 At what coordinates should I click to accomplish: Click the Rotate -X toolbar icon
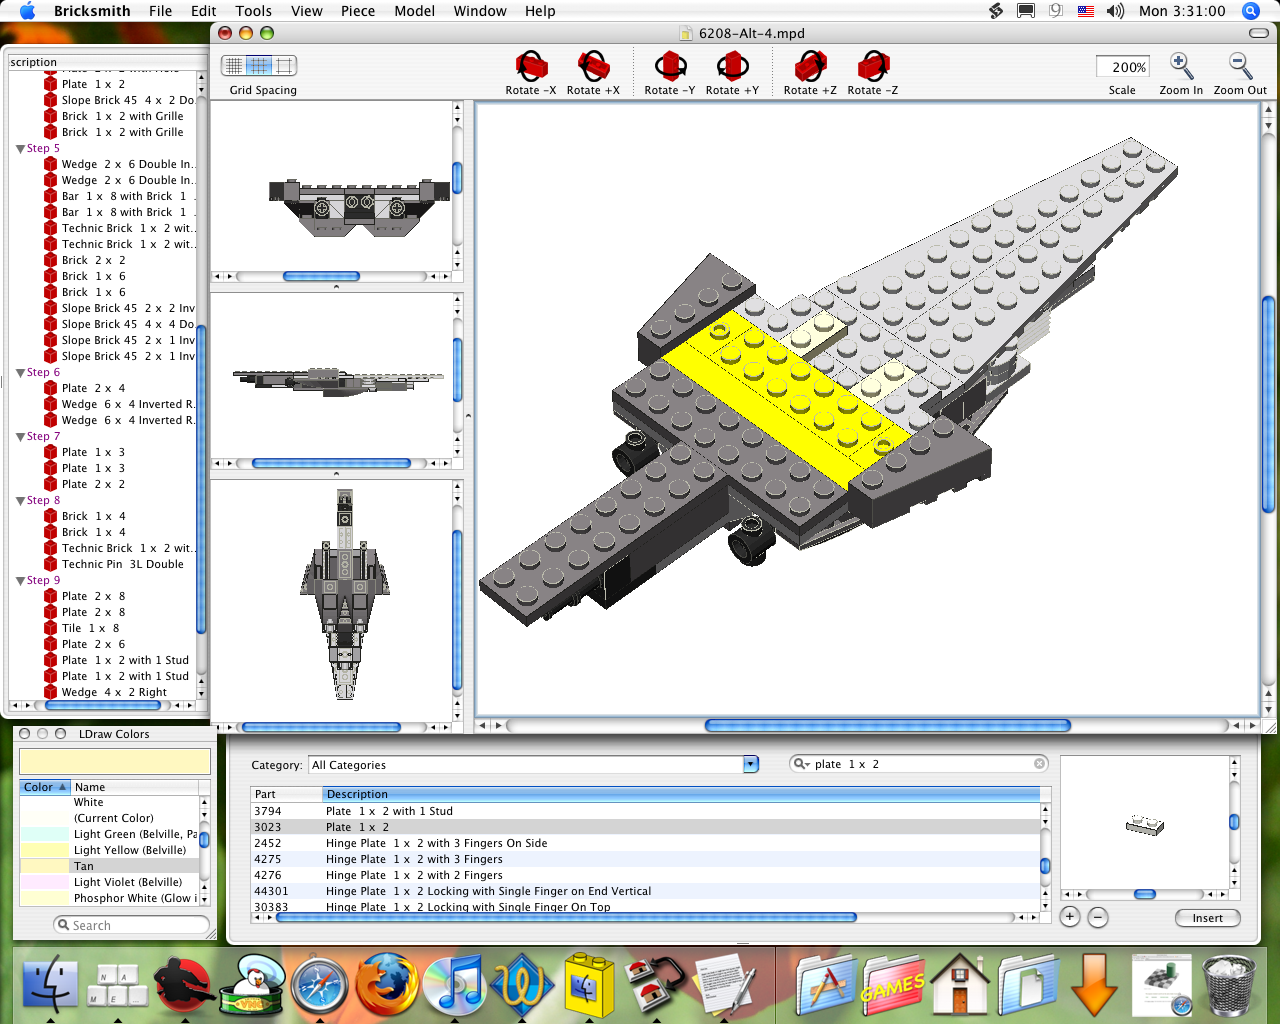(x=530, y=66)
